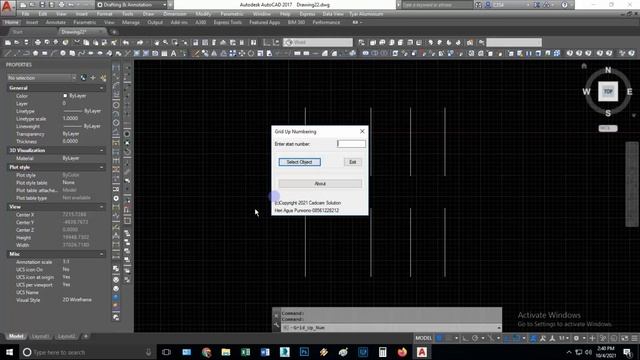640x360 pixels.
Task: Open the annotation scale 1:1 dropdown
Action: point(564,338)
